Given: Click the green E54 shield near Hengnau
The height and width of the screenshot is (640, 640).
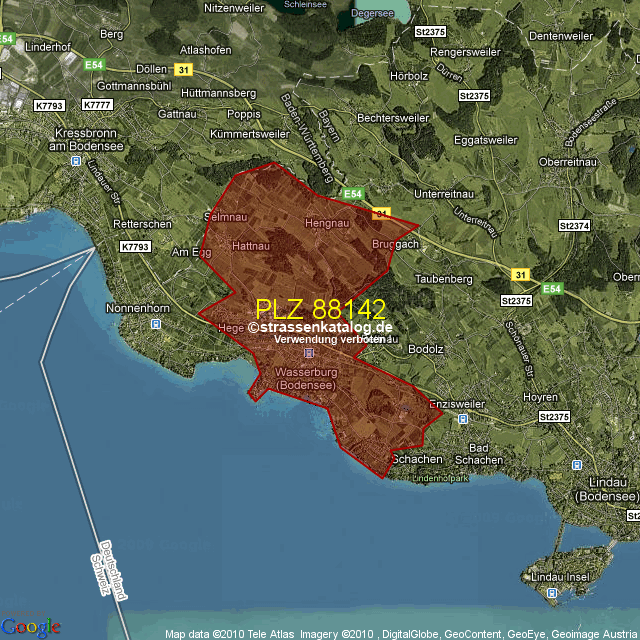Looking at the screenshot, I should coord(352,194).
